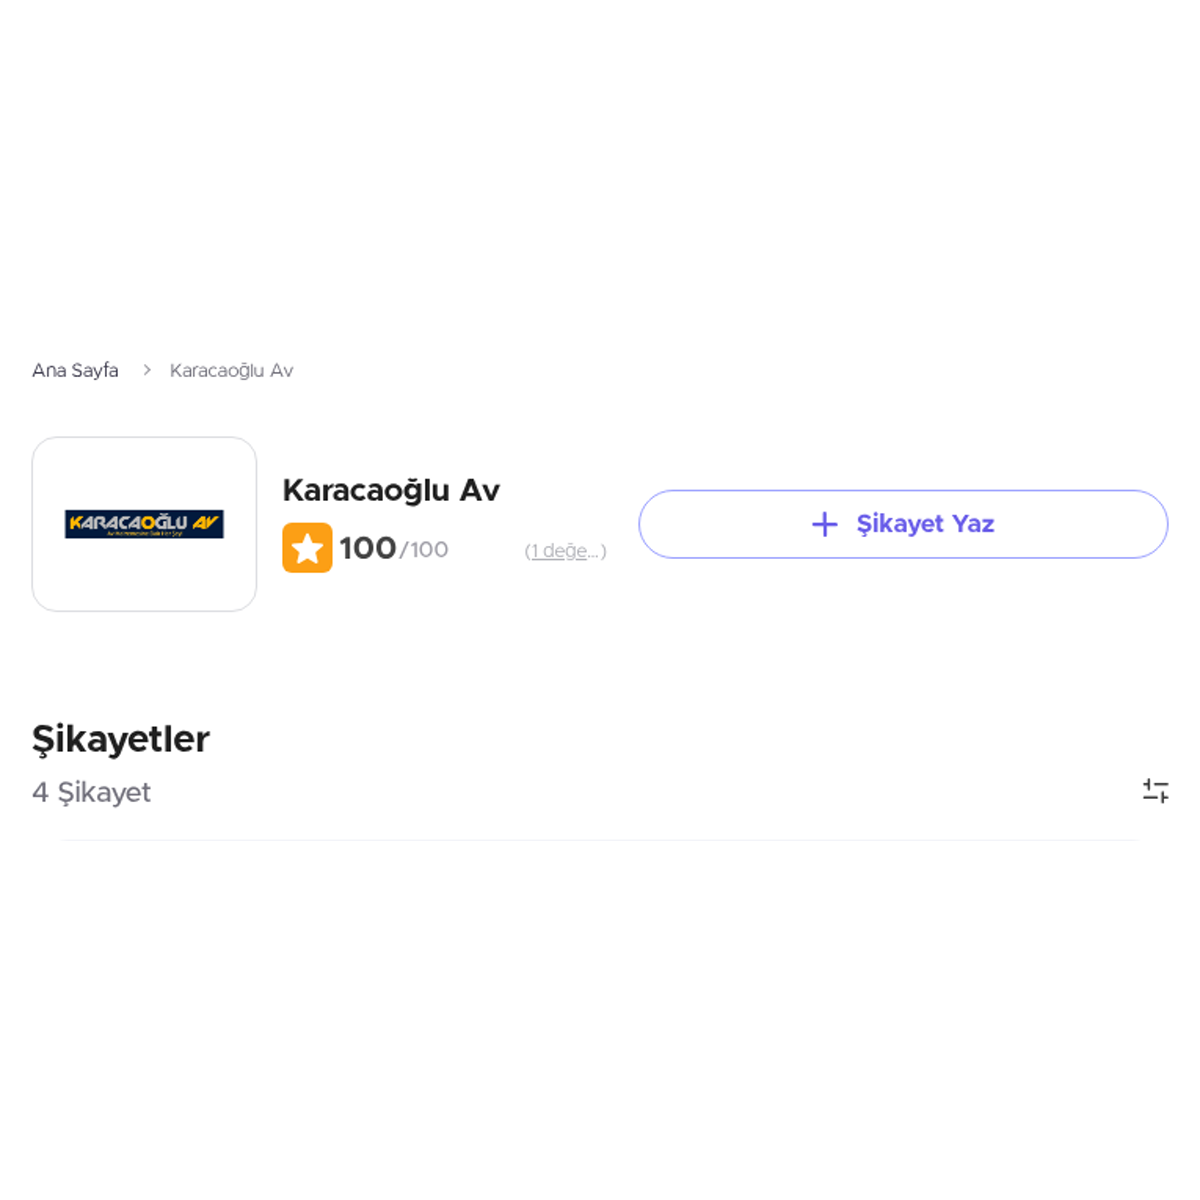Click the Şikayet Yaz button
1200x1200 pixels.
(x=903, y=524)
